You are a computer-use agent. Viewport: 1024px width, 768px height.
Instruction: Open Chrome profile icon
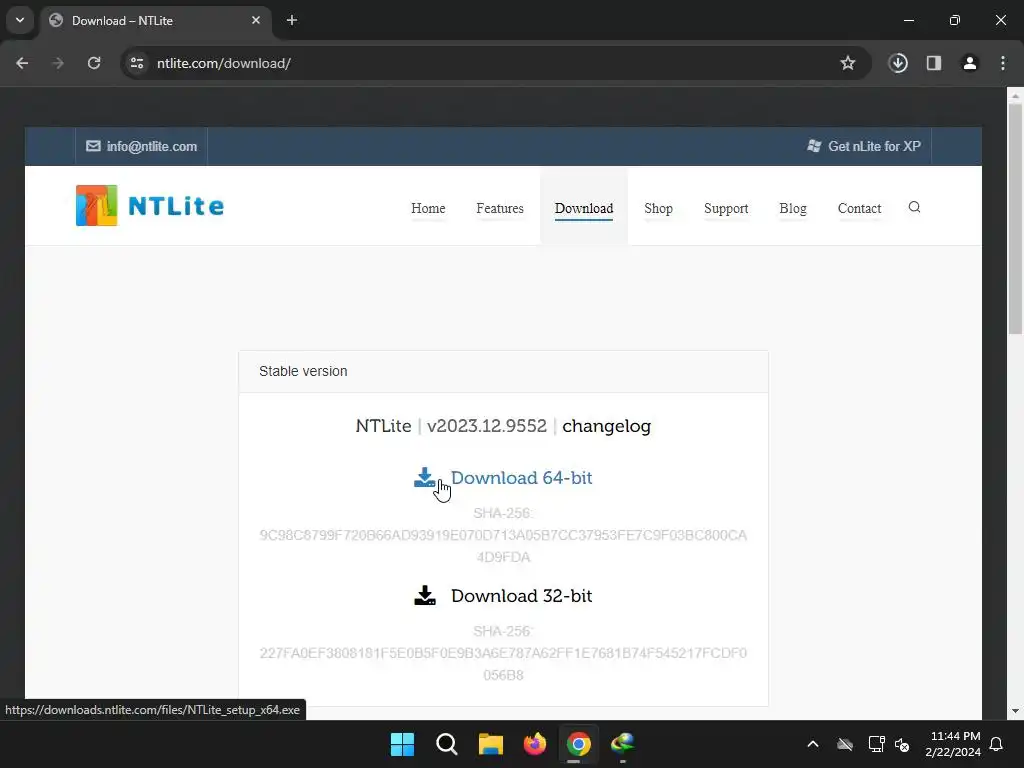point(970,63)
